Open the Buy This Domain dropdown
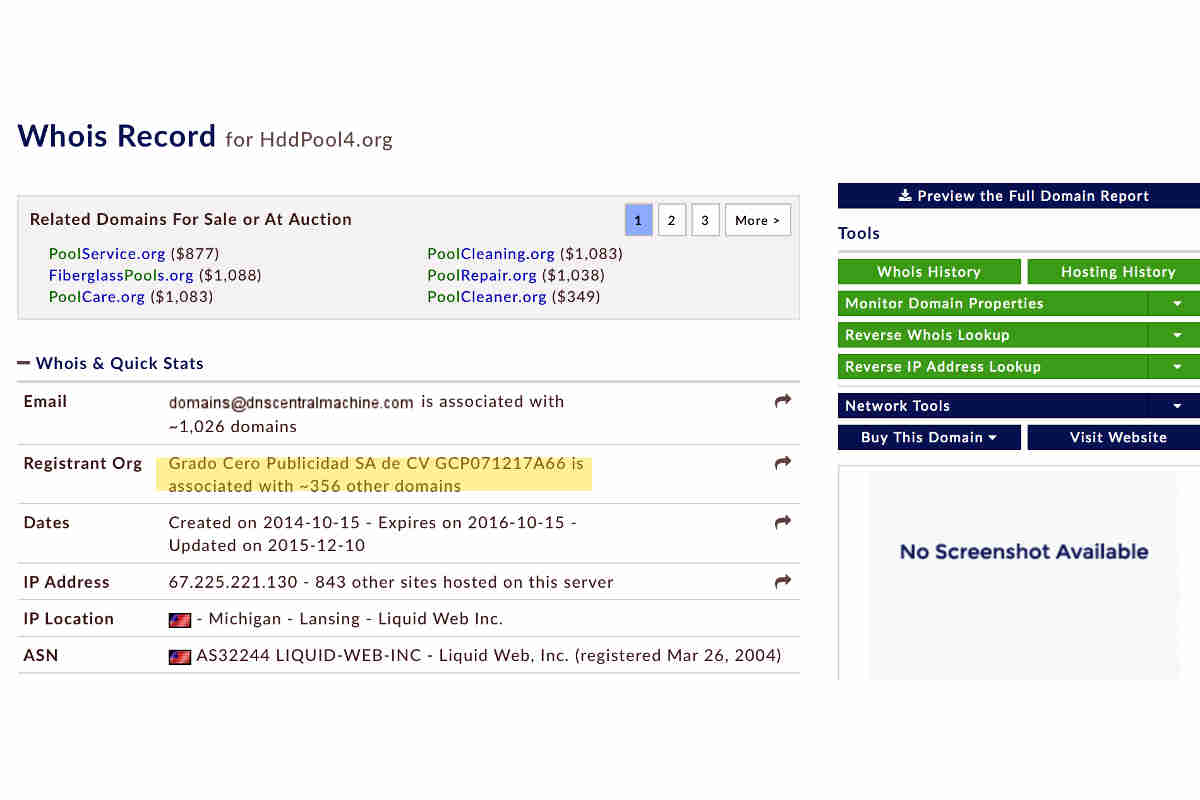This screenshot has height=800, width=1200. click(x=929, y=437)
